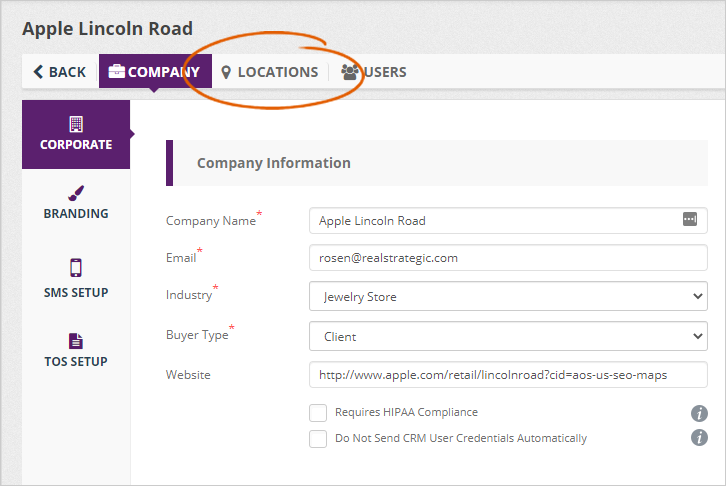The height and width of the screenshot is (486, 726).
Task: Click into the Website URL field
Action: pyautogui.click(x=508, y=375)
